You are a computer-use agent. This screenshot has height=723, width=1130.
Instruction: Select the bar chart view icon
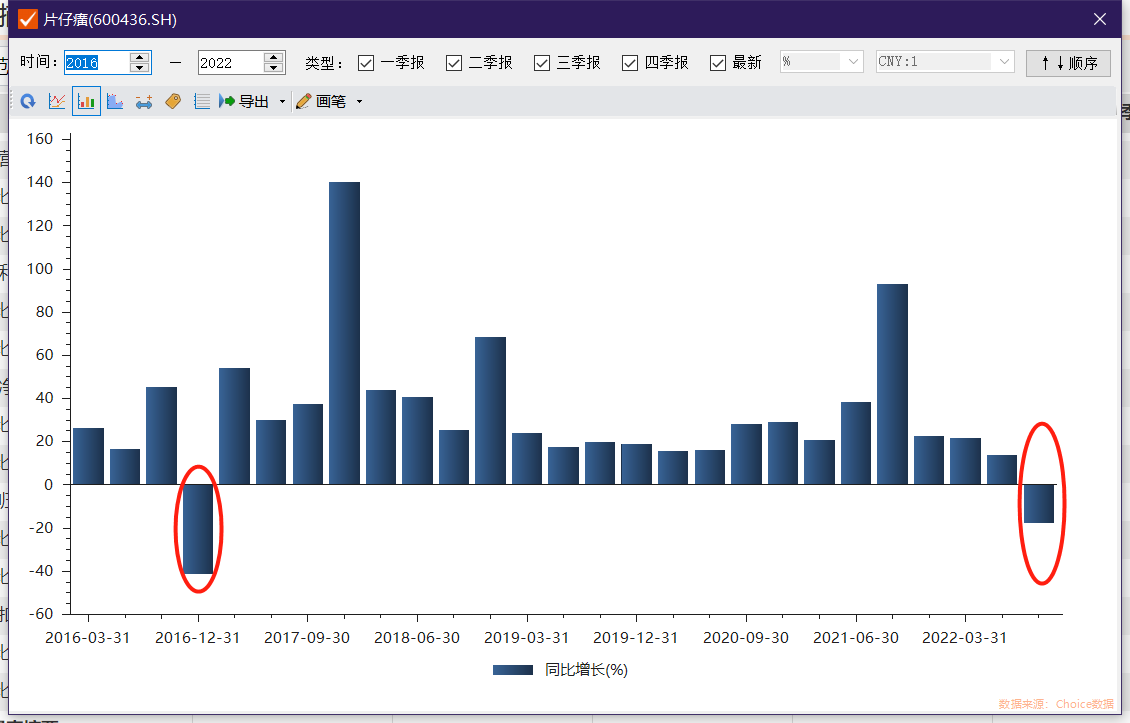coord(86,102)
